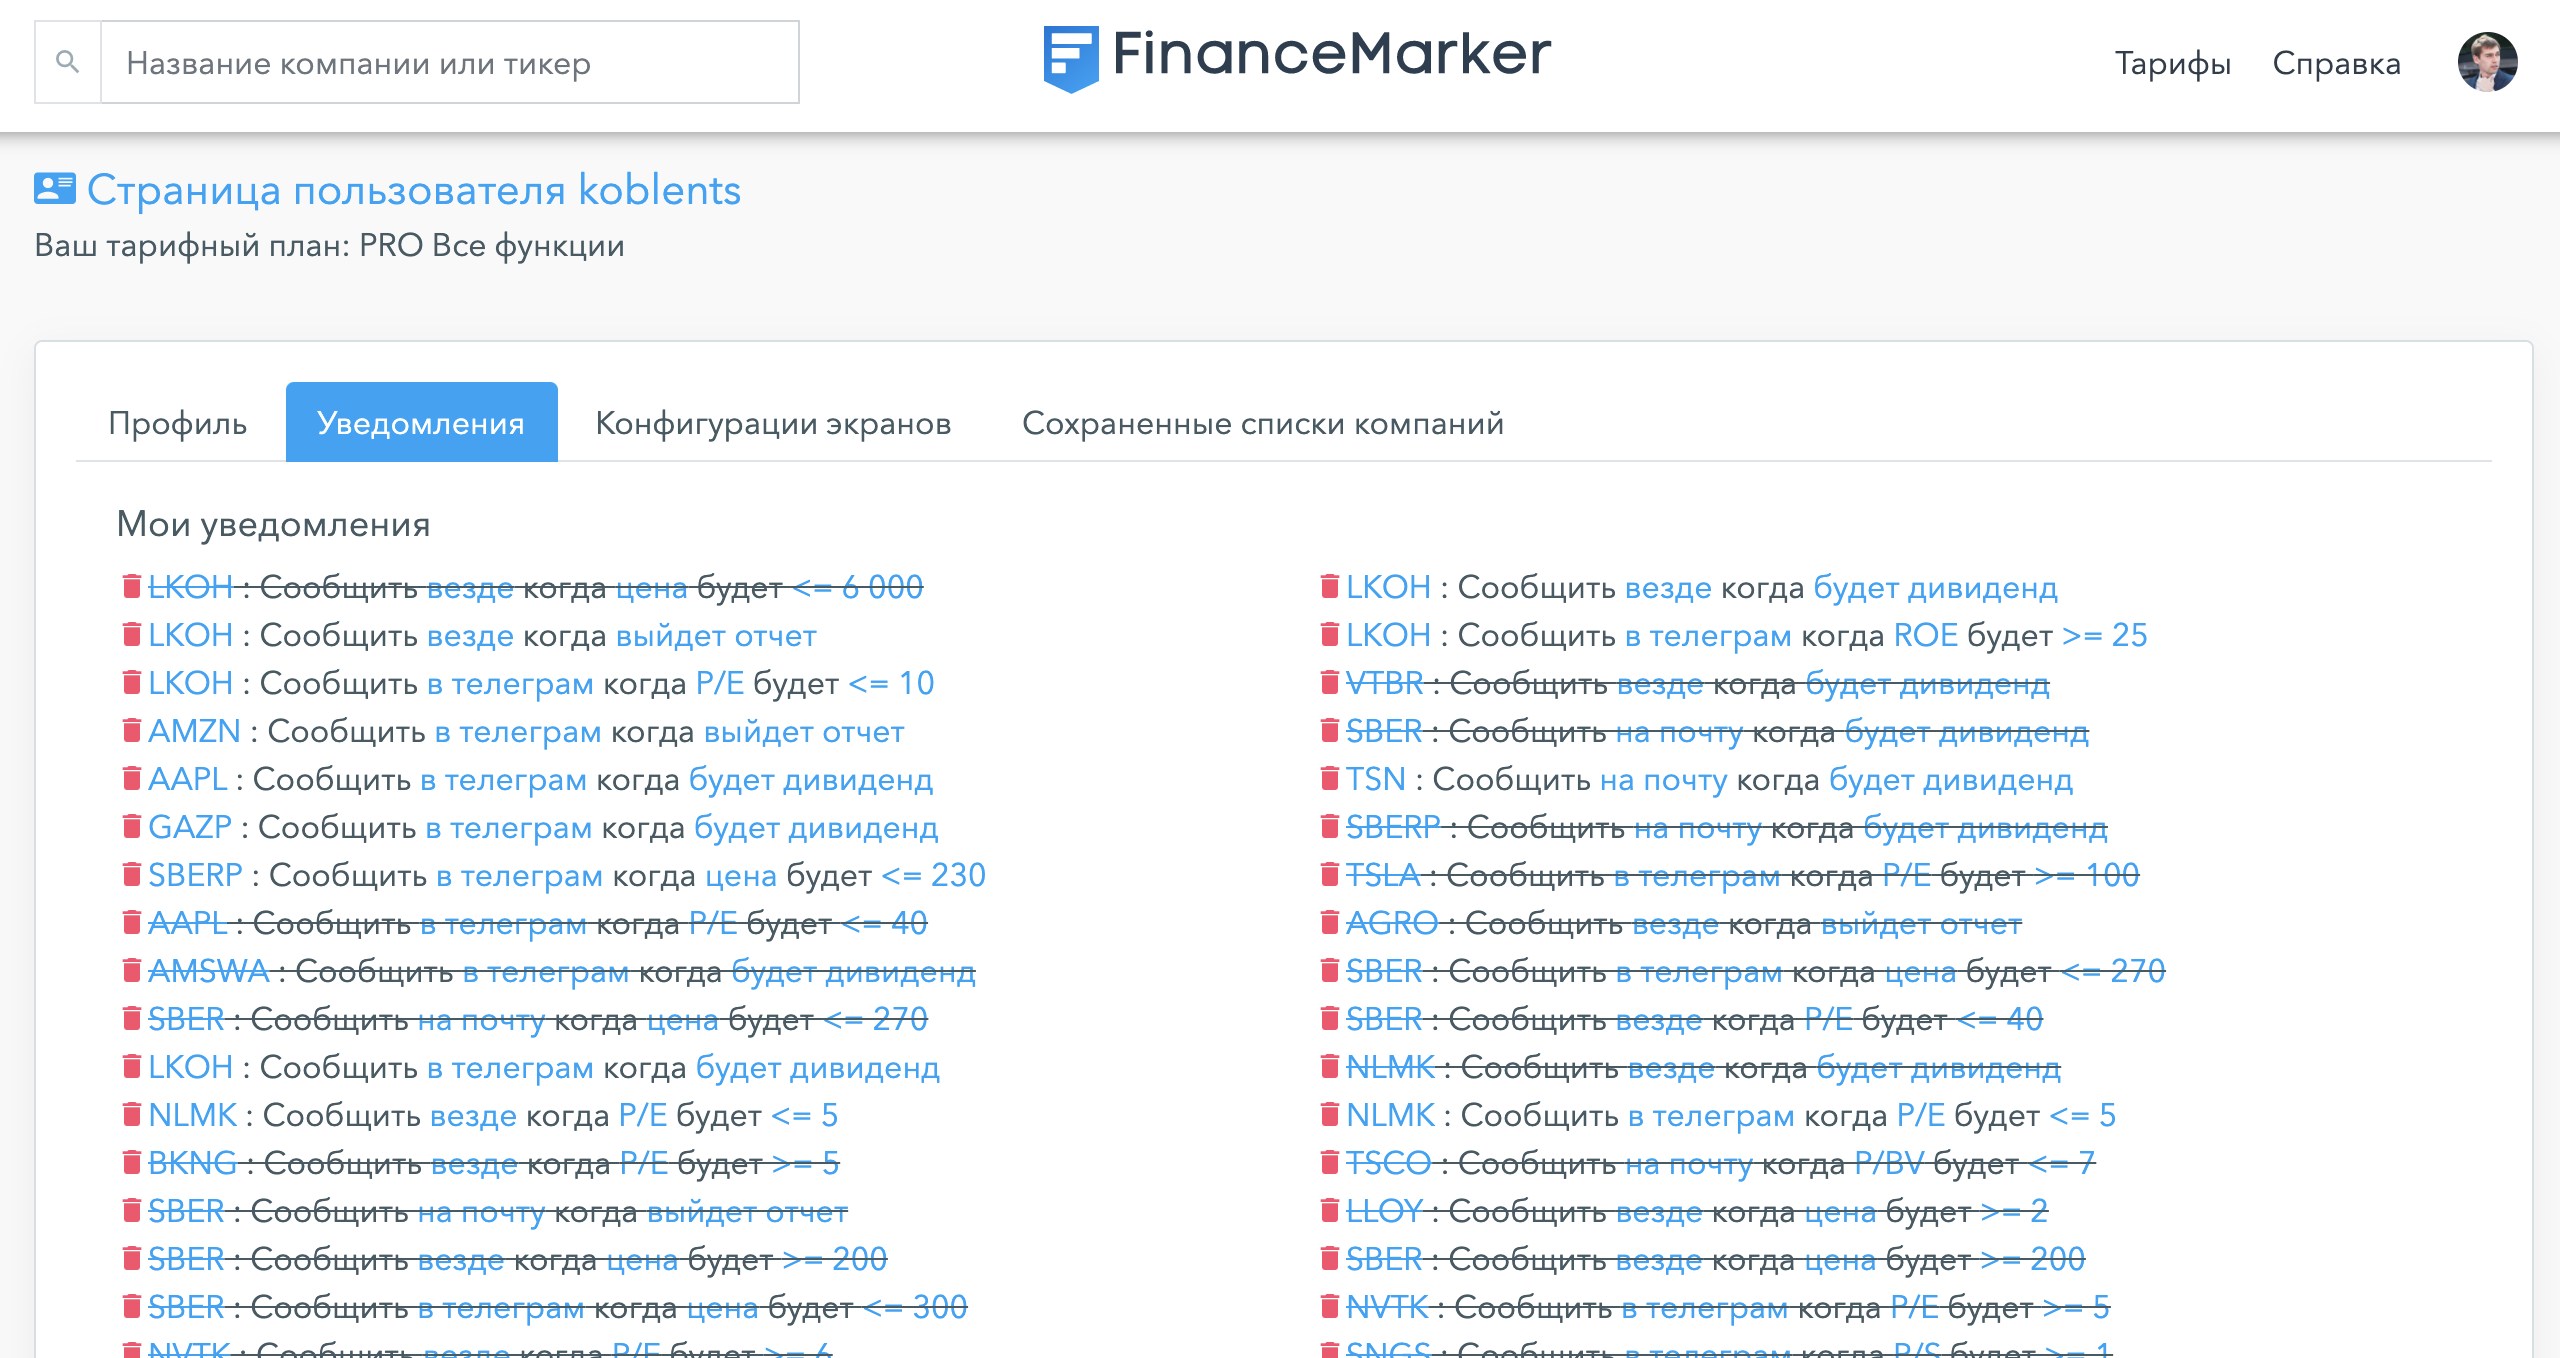
Task: Delete the AMSWA дивиденд notification
Action: tap(131, 970)
